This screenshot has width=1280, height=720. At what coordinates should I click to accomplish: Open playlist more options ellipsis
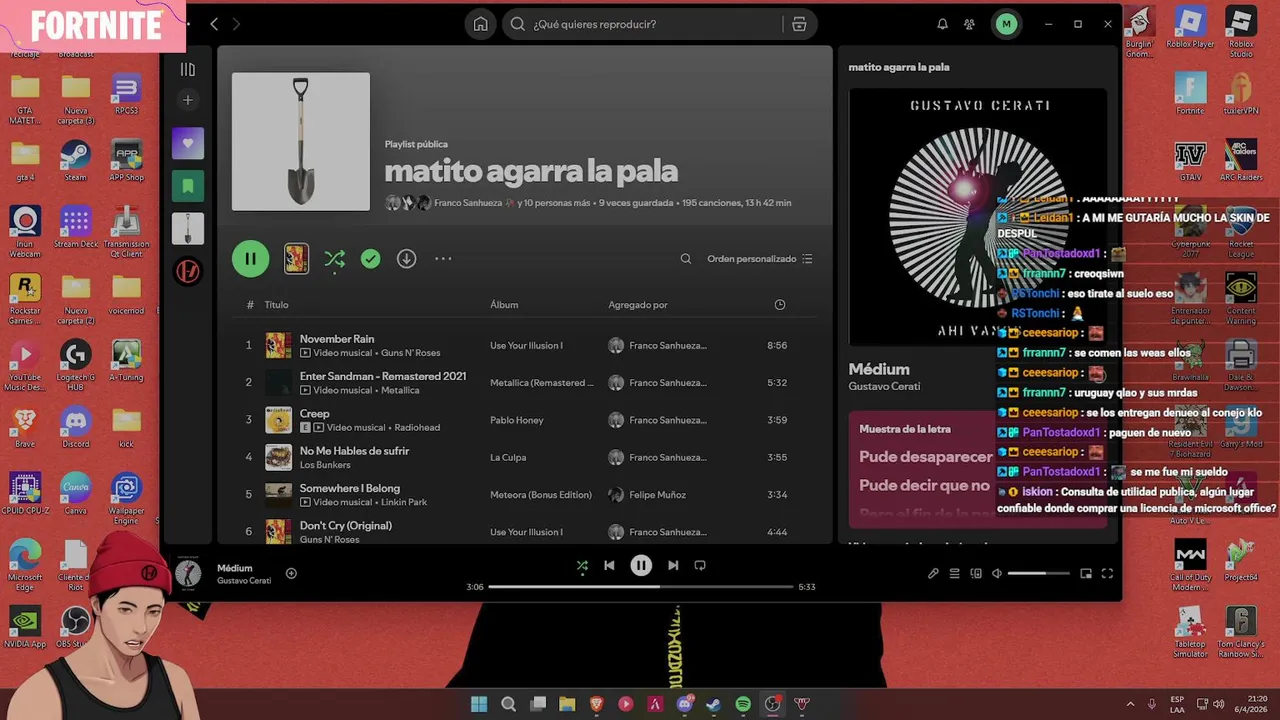pos(443,259)
